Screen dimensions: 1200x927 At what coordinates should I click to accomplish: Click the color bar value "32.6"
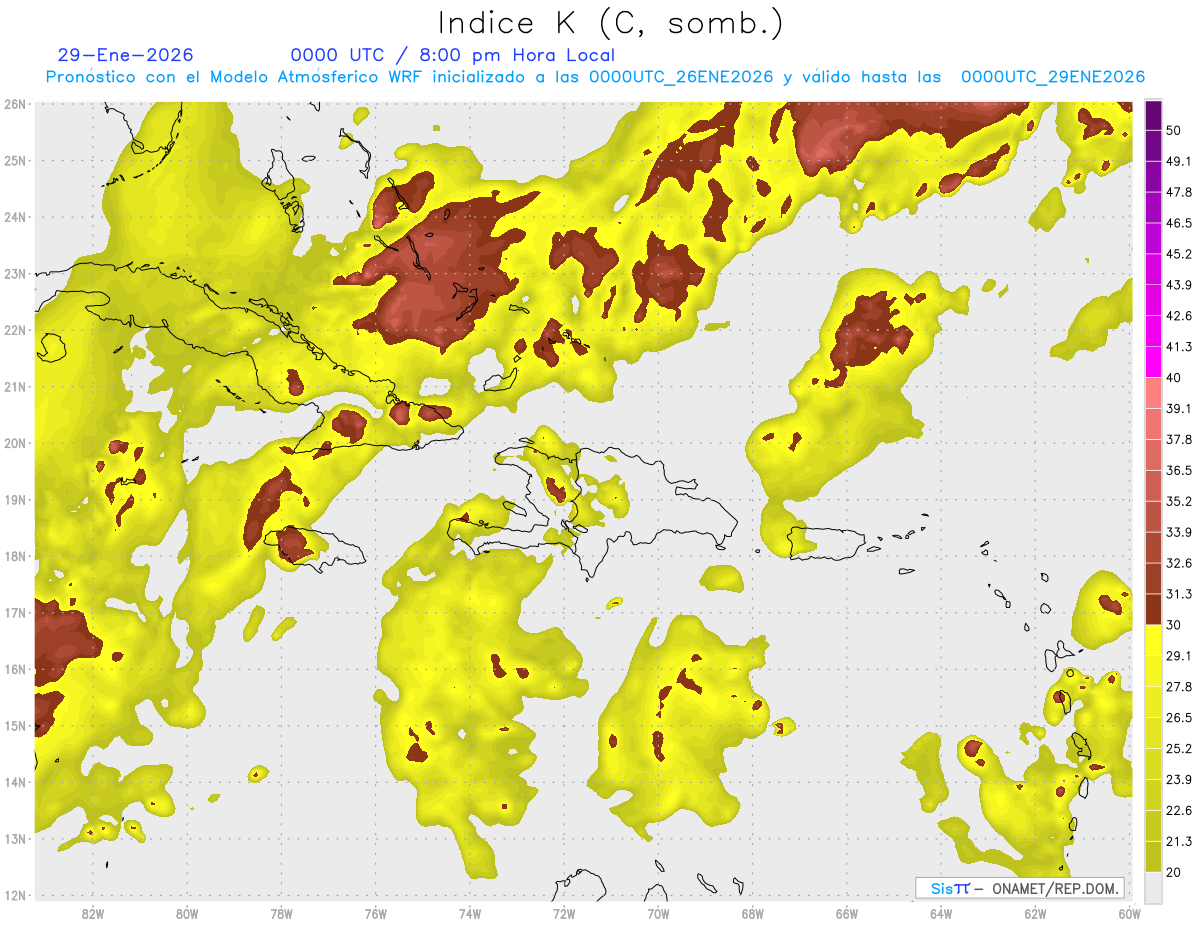(1180, 563)
